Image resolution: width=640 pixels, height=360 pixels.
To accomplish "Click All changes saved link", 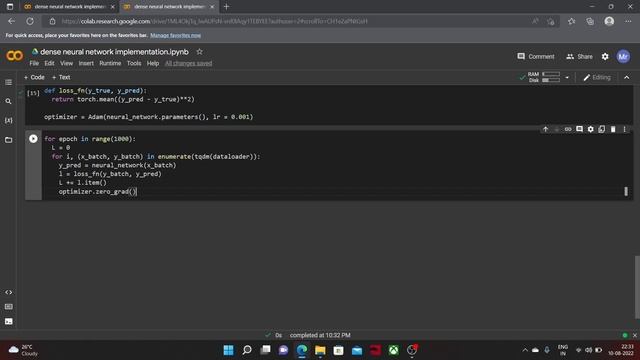I will [189, 63].
